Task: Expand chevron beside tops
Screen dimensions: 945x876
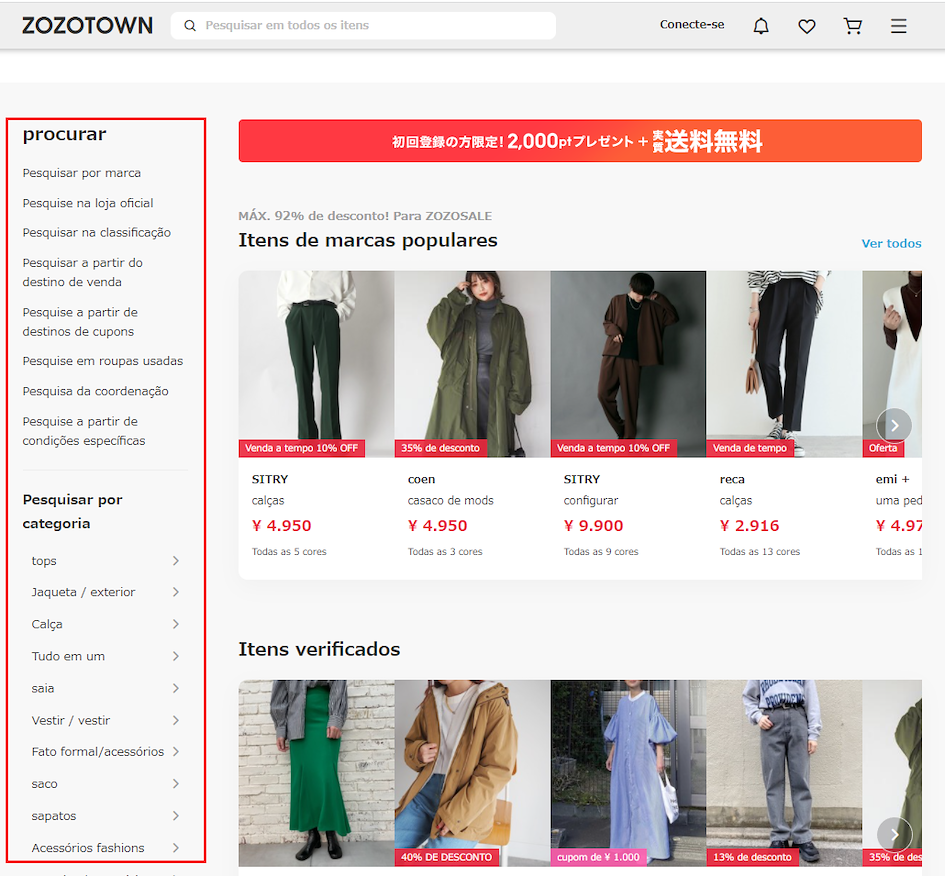Action: tap(176, 561)
